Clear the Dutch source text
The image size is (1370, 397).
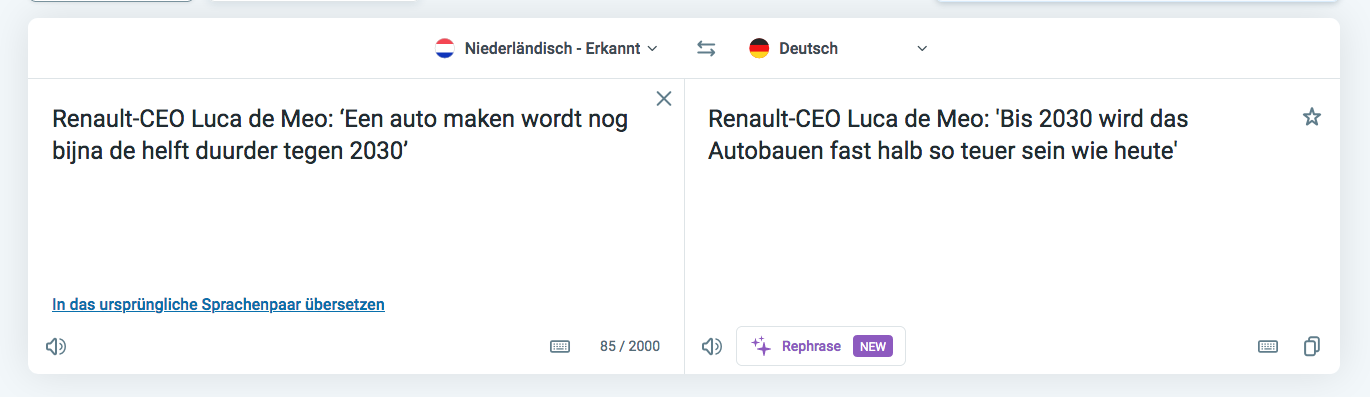(663, 98)
